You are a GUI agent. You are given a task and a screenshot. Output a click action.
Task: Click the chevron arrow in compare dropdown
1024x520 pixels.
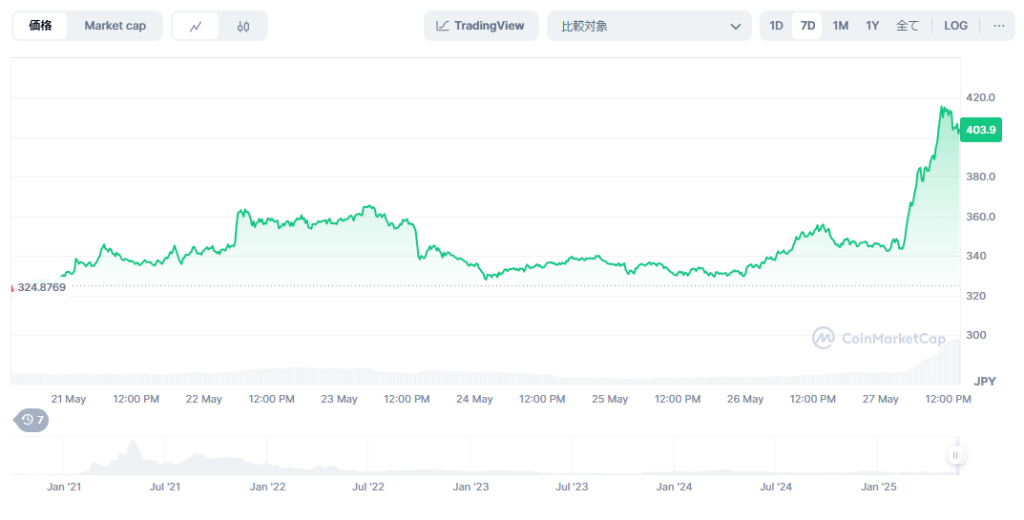click(x=735, y=26)
